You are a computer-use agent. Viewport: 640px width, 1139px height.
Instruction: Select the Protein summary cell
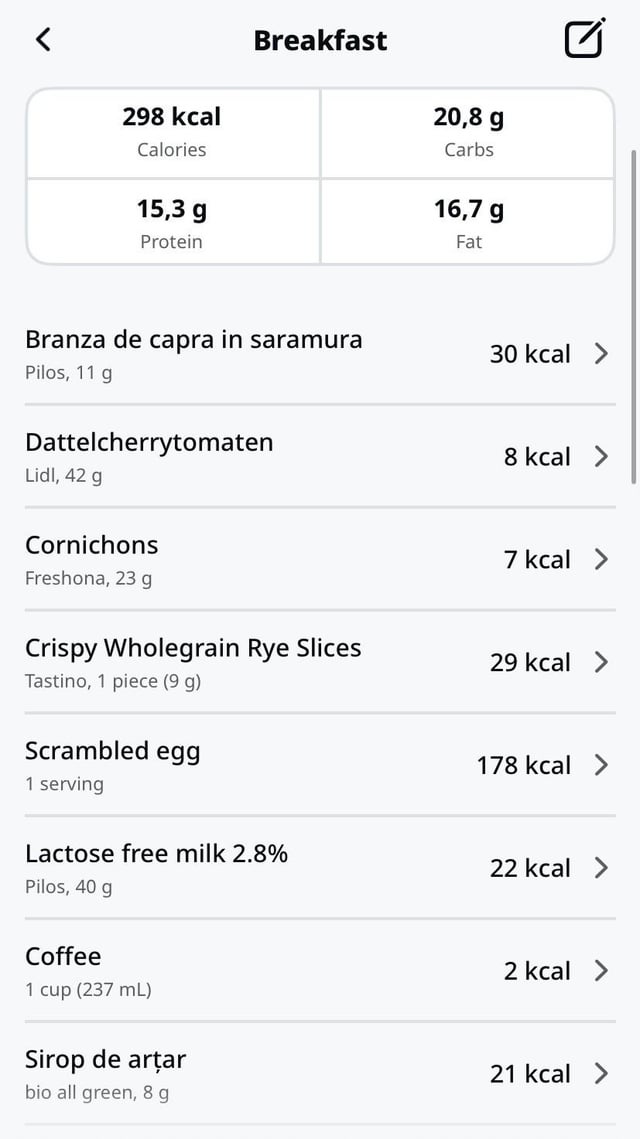pyautogui.click(x=172, y=223)
